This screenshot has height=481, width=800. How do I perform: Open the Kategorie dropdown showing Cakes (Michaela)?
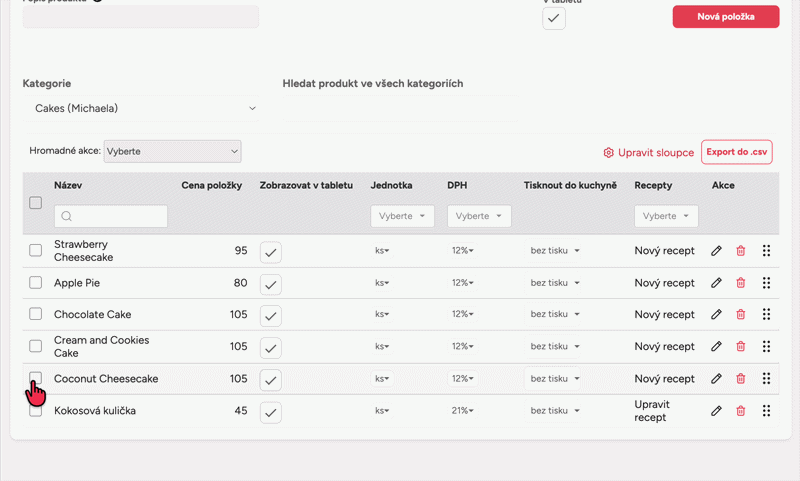tap(140, 108)
